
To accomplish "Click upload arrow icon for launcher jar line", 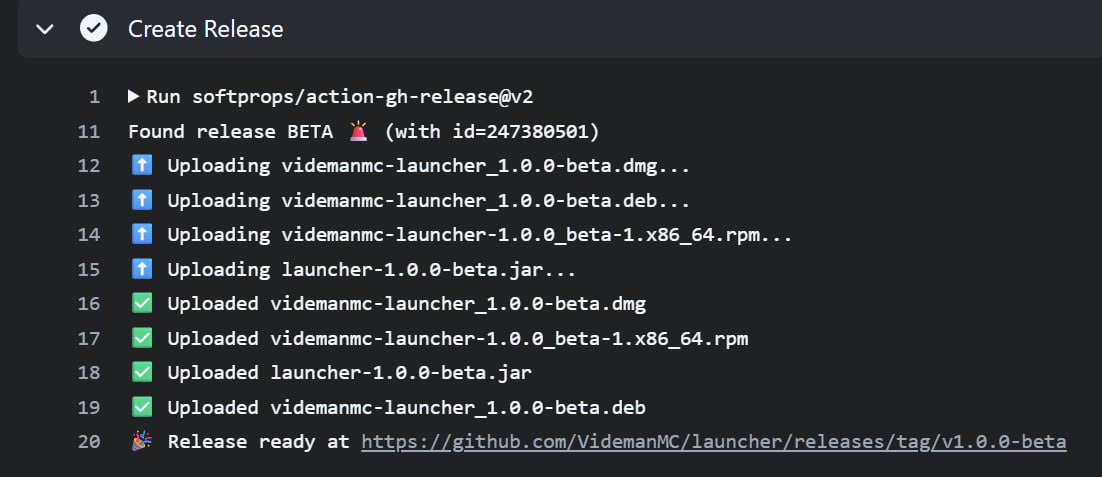I will pyautogui.click(x=142, y=269).
